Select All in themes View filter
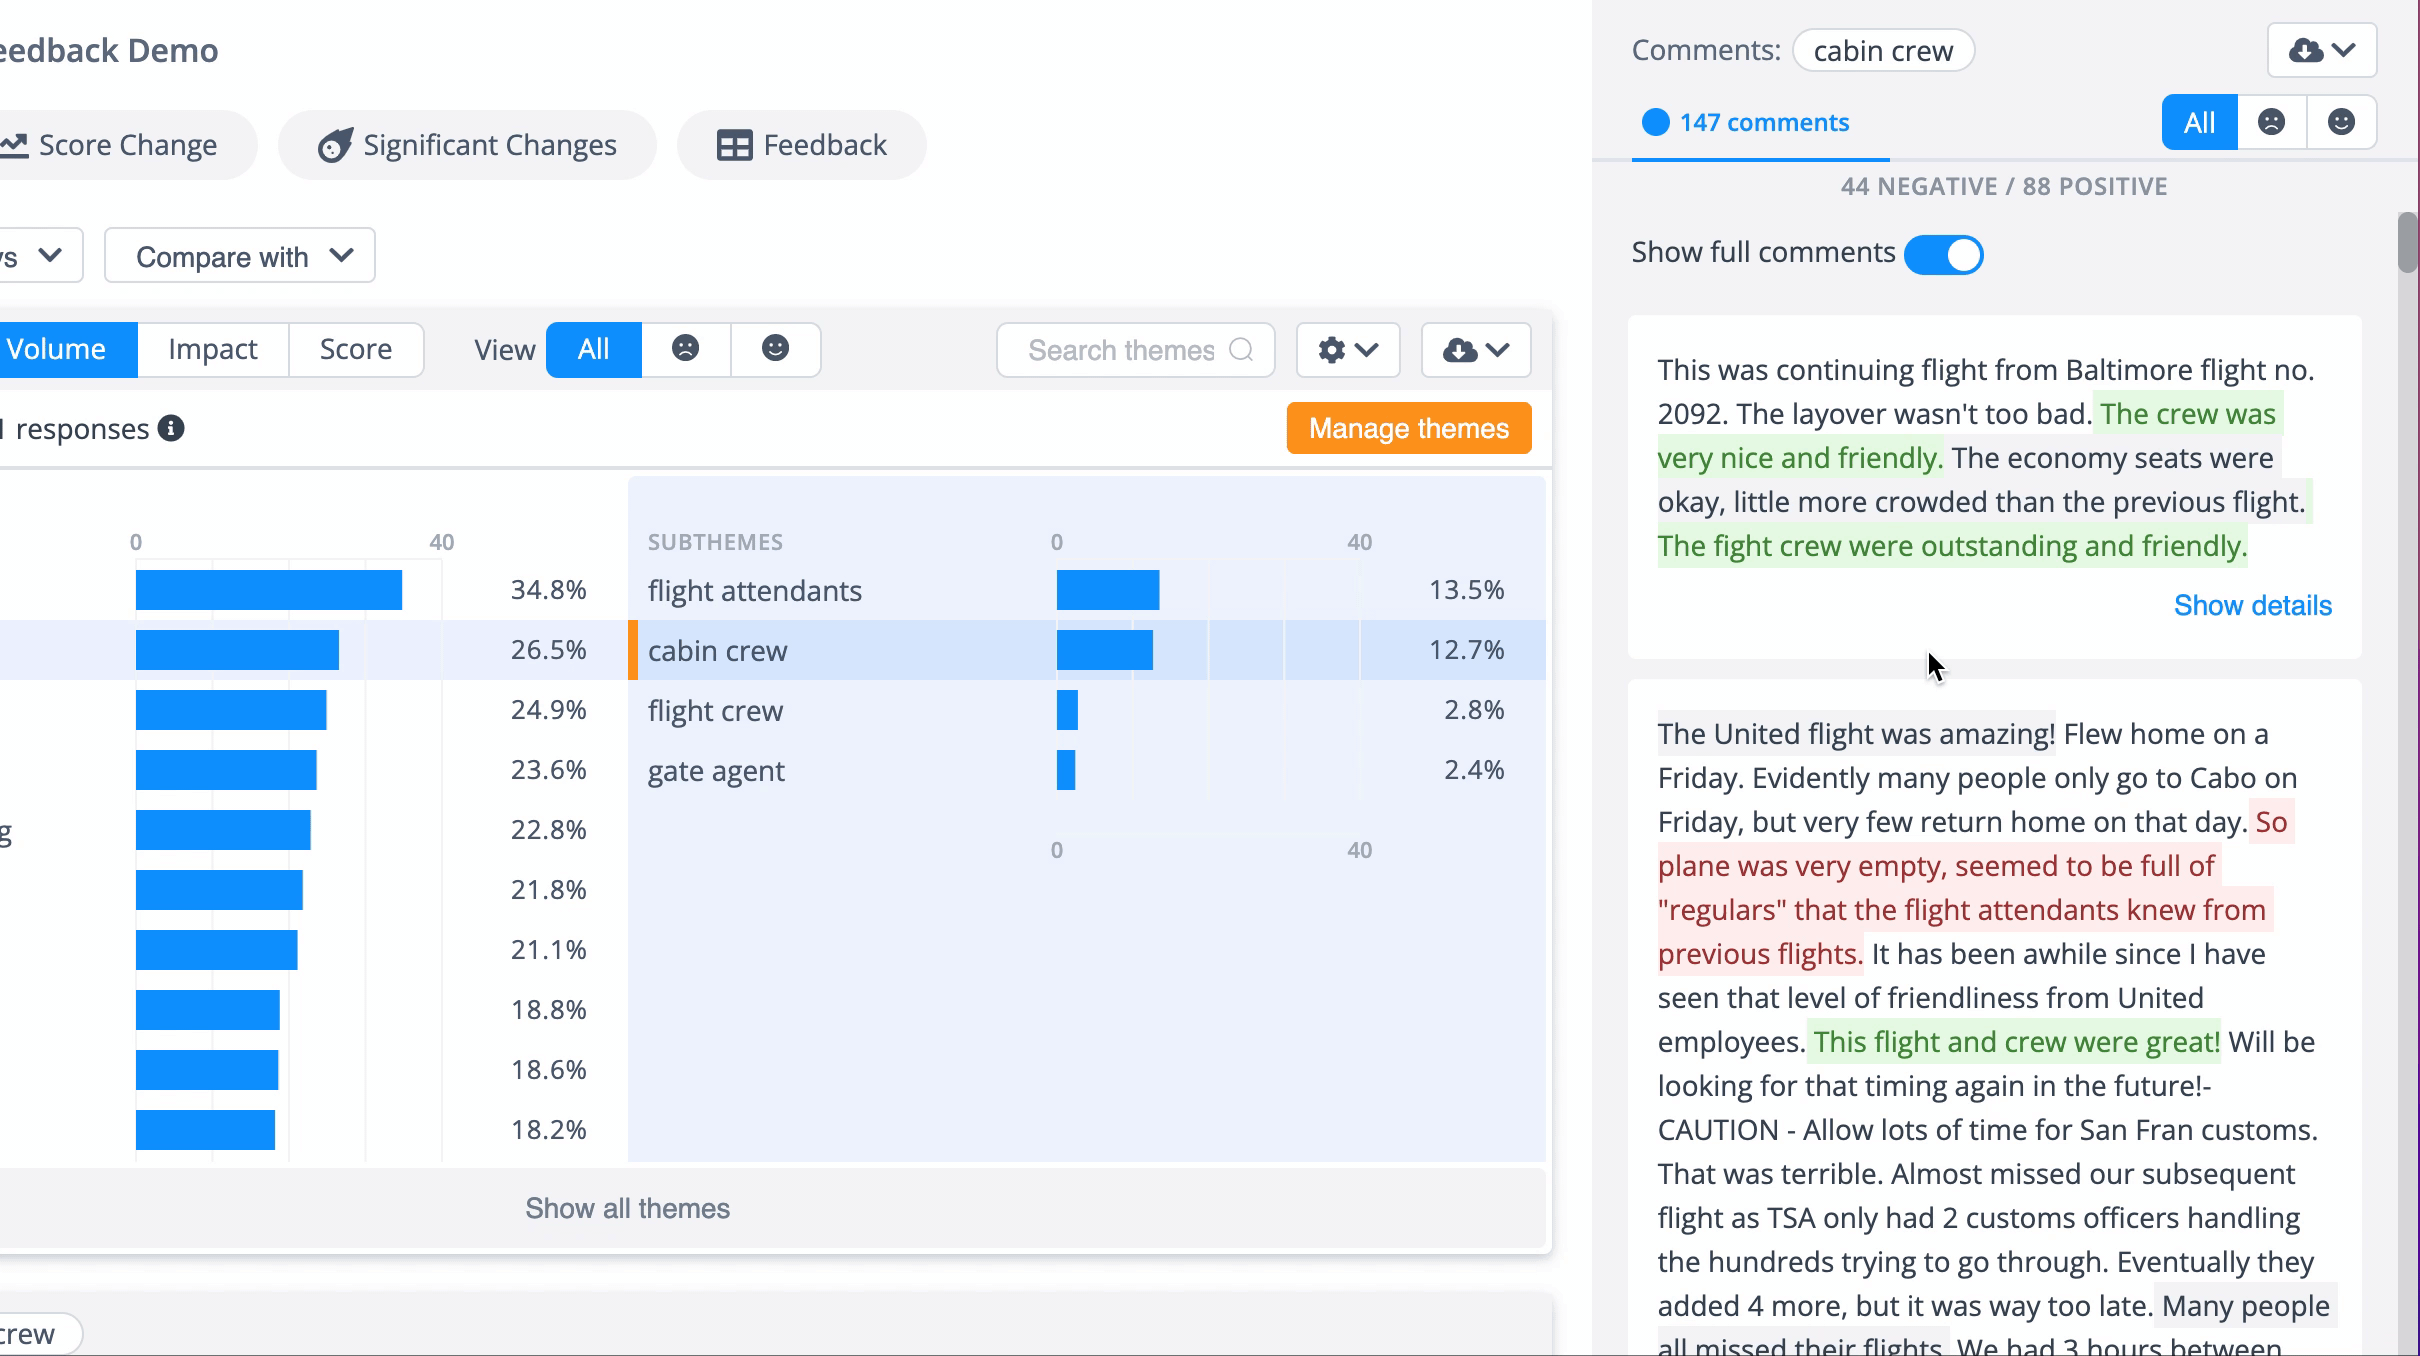The height and width of the screenshot is (1356, 2420). [x=593, y=349]
